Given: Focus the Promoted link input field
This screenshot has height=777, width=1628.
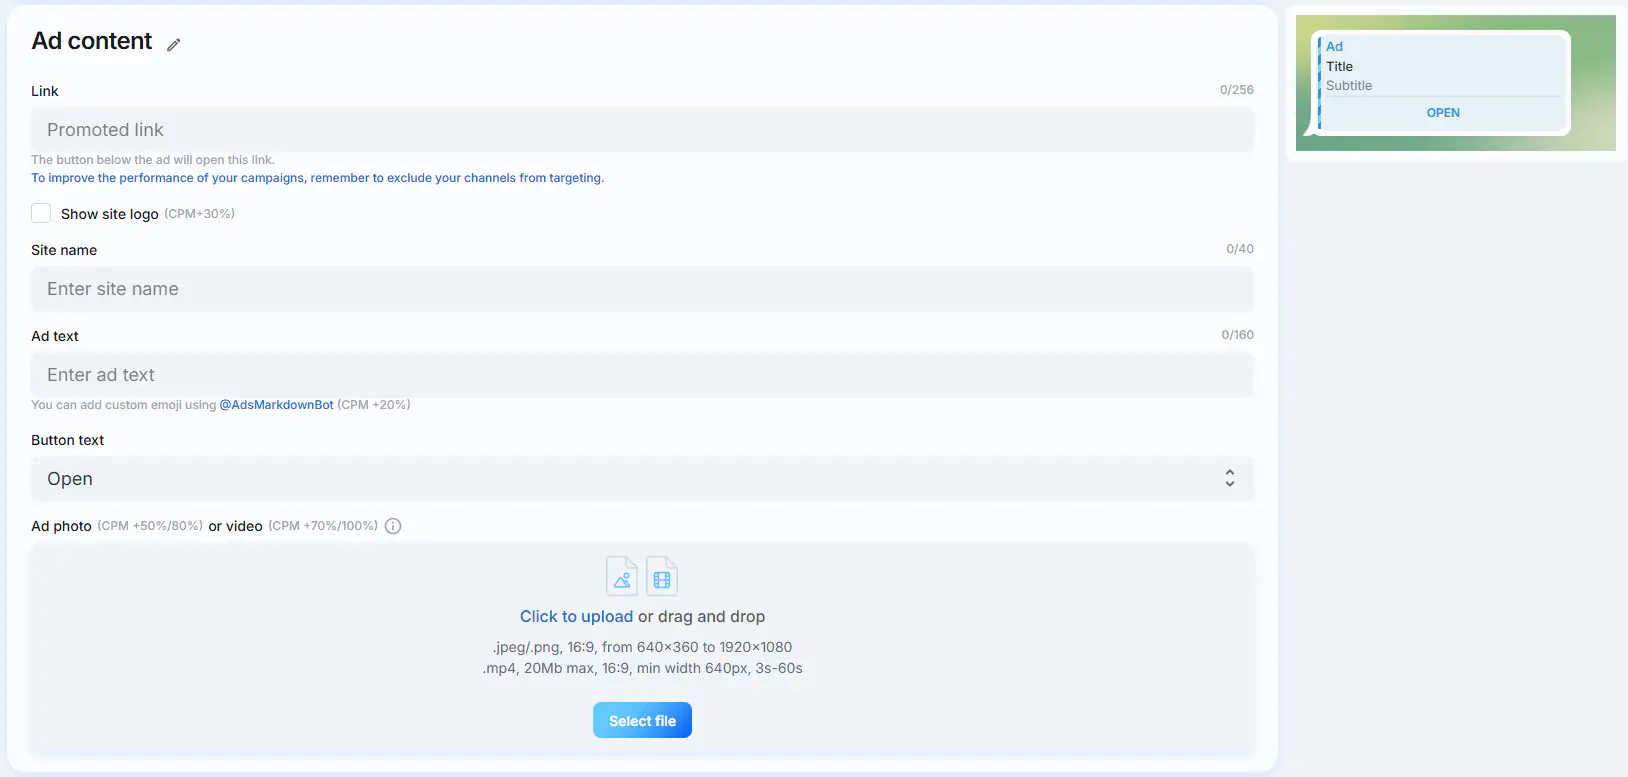Looking at the screenshot, I should (x=642, y=130).
